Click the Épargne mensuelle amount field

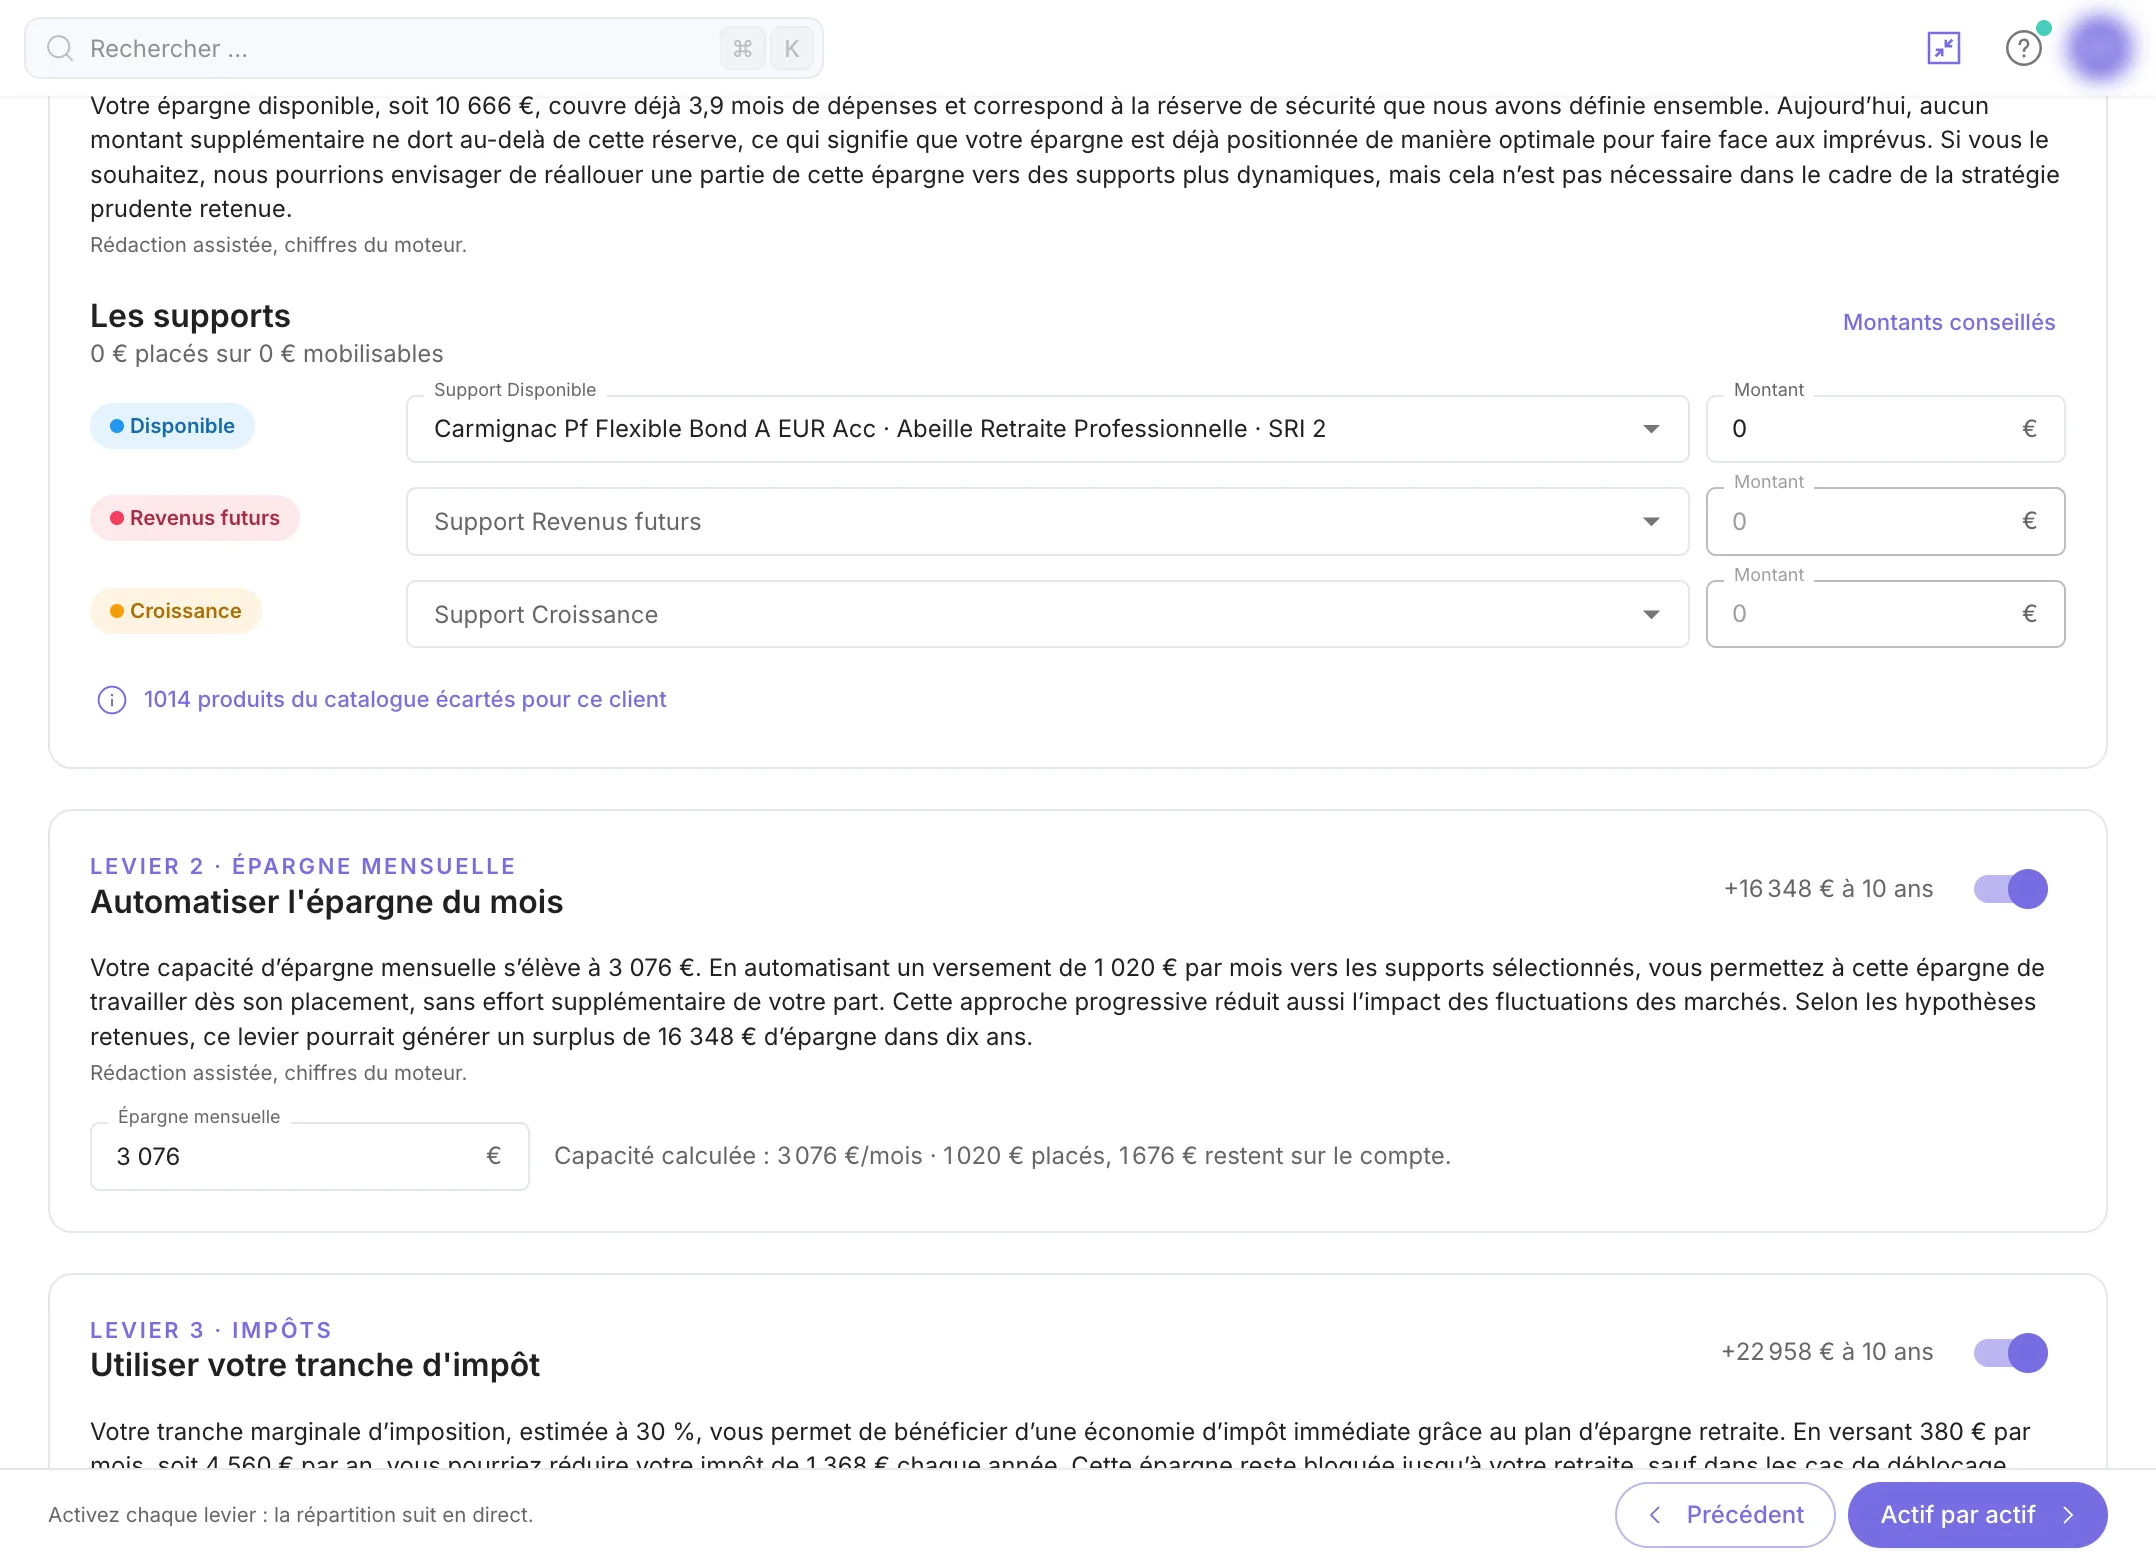[309, 1156]
